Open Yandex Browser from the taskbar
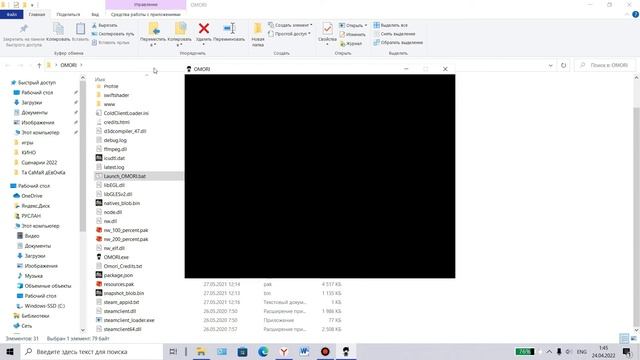Screen dimensions: 640x360 pyautogui.click(x=284, y=351)
